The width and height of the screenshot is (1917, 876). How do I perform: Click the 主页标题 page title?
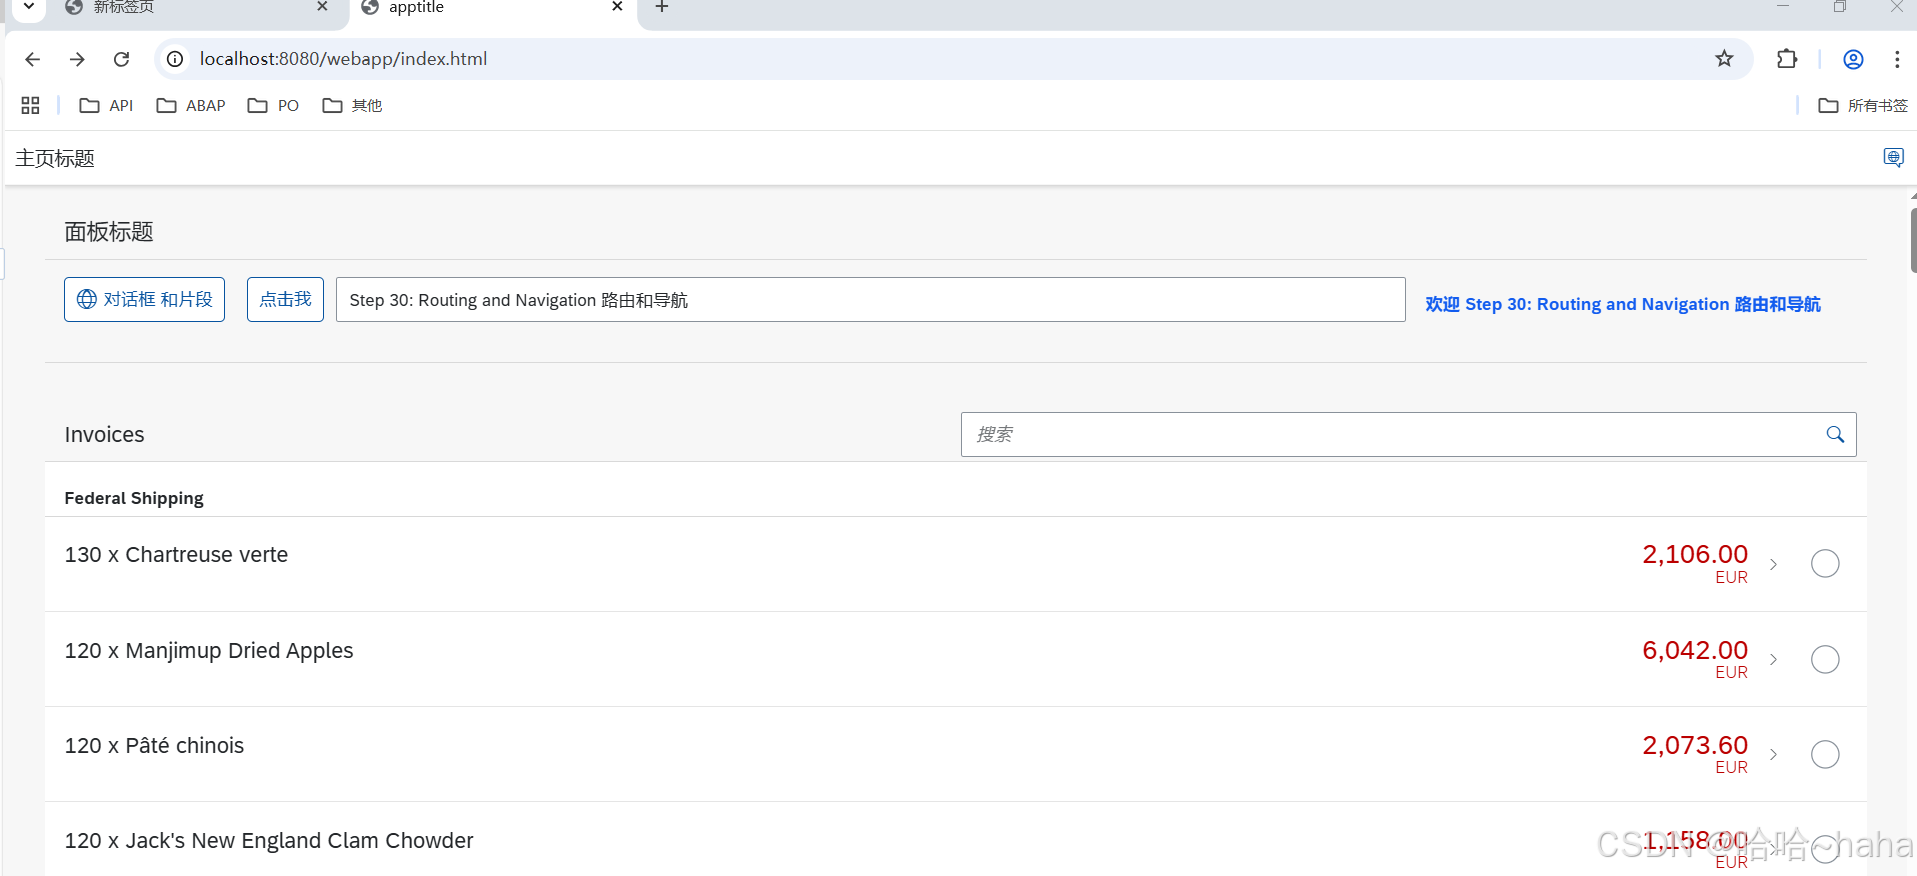coord(55,158)
